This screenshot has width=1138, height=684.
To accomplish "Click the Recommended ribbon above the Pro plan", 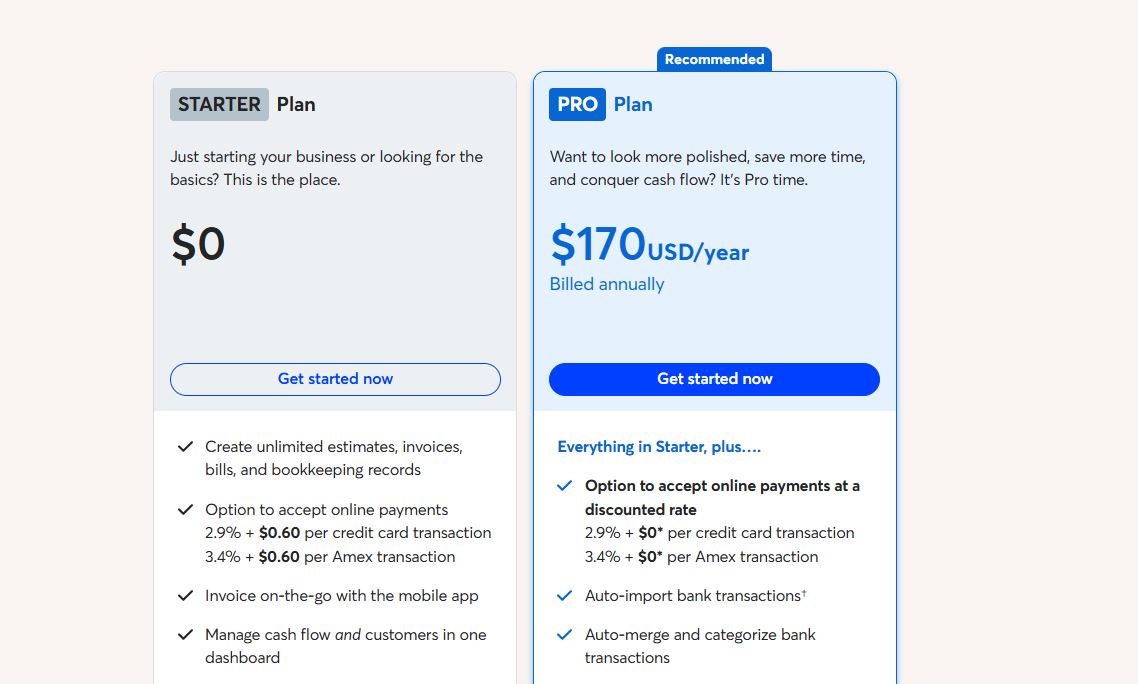I will pos(713,59).
